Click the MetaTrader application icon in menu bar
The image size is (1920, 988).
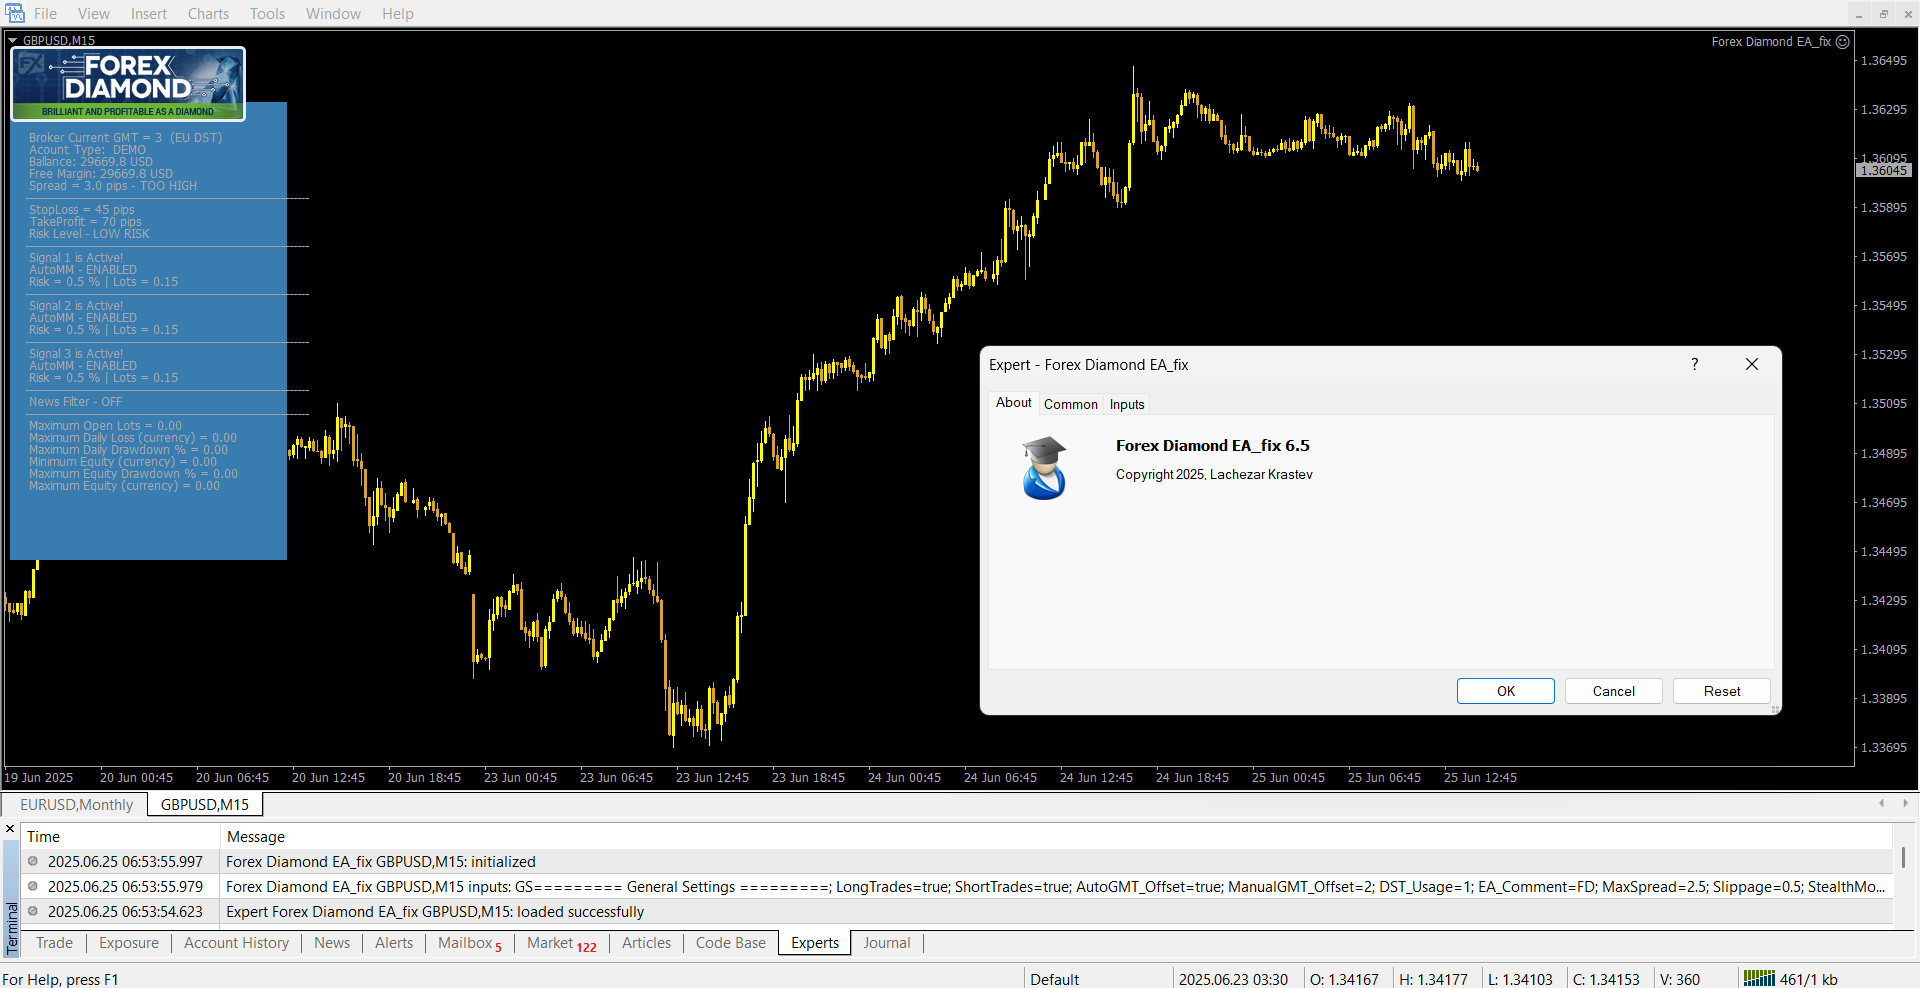[x=14, y=13]
